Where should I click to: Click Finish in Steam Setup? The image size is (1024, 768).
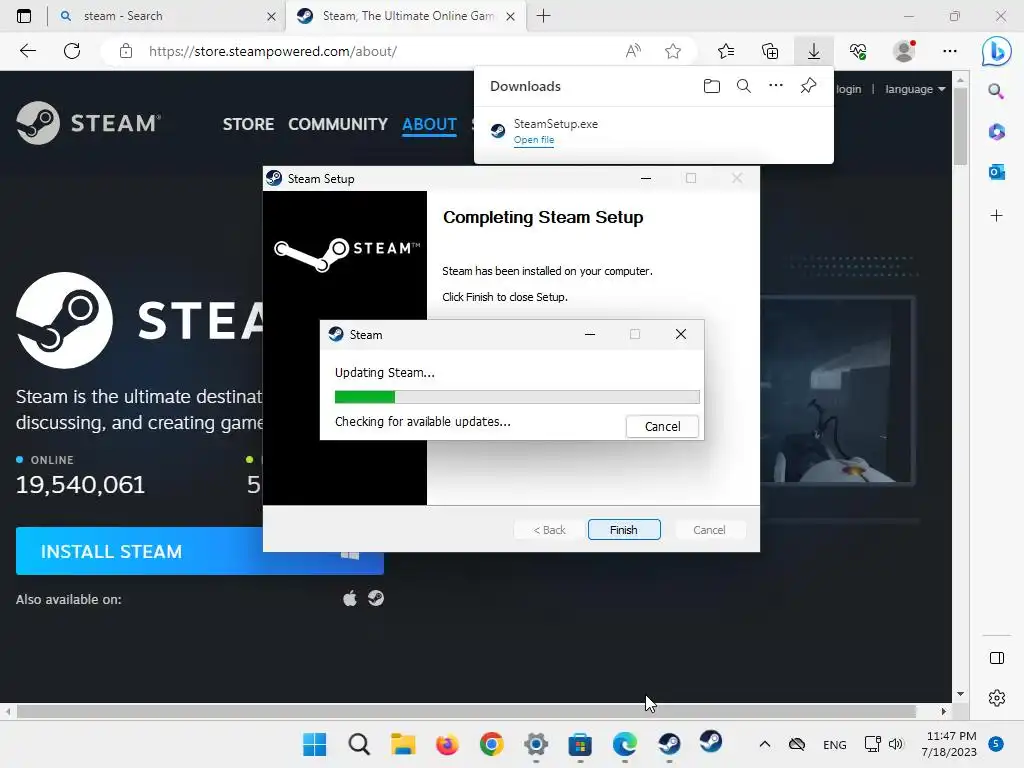point(624,530)
